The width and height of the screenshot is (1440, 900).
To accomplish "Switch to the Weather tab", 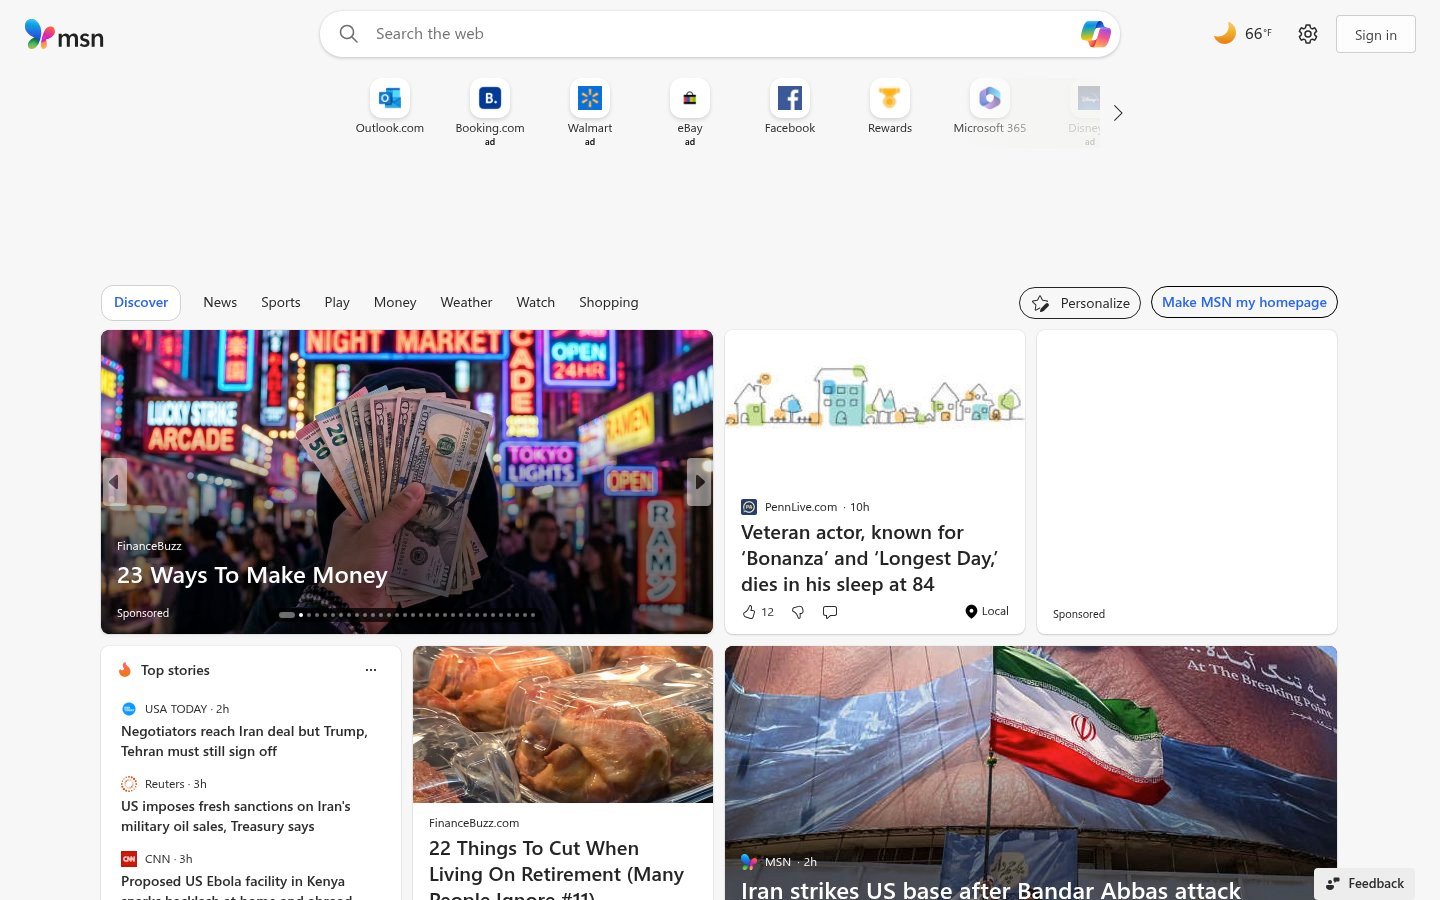I will [466, 302].
